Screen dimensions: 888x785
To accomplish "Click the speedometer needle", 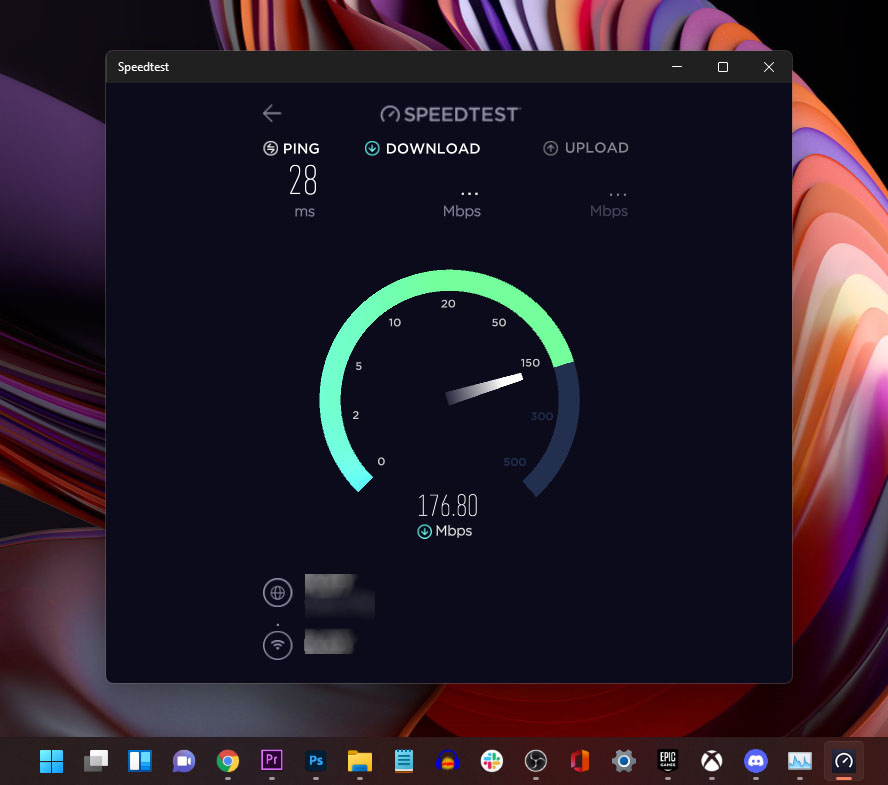I will (x=484, y=389).
